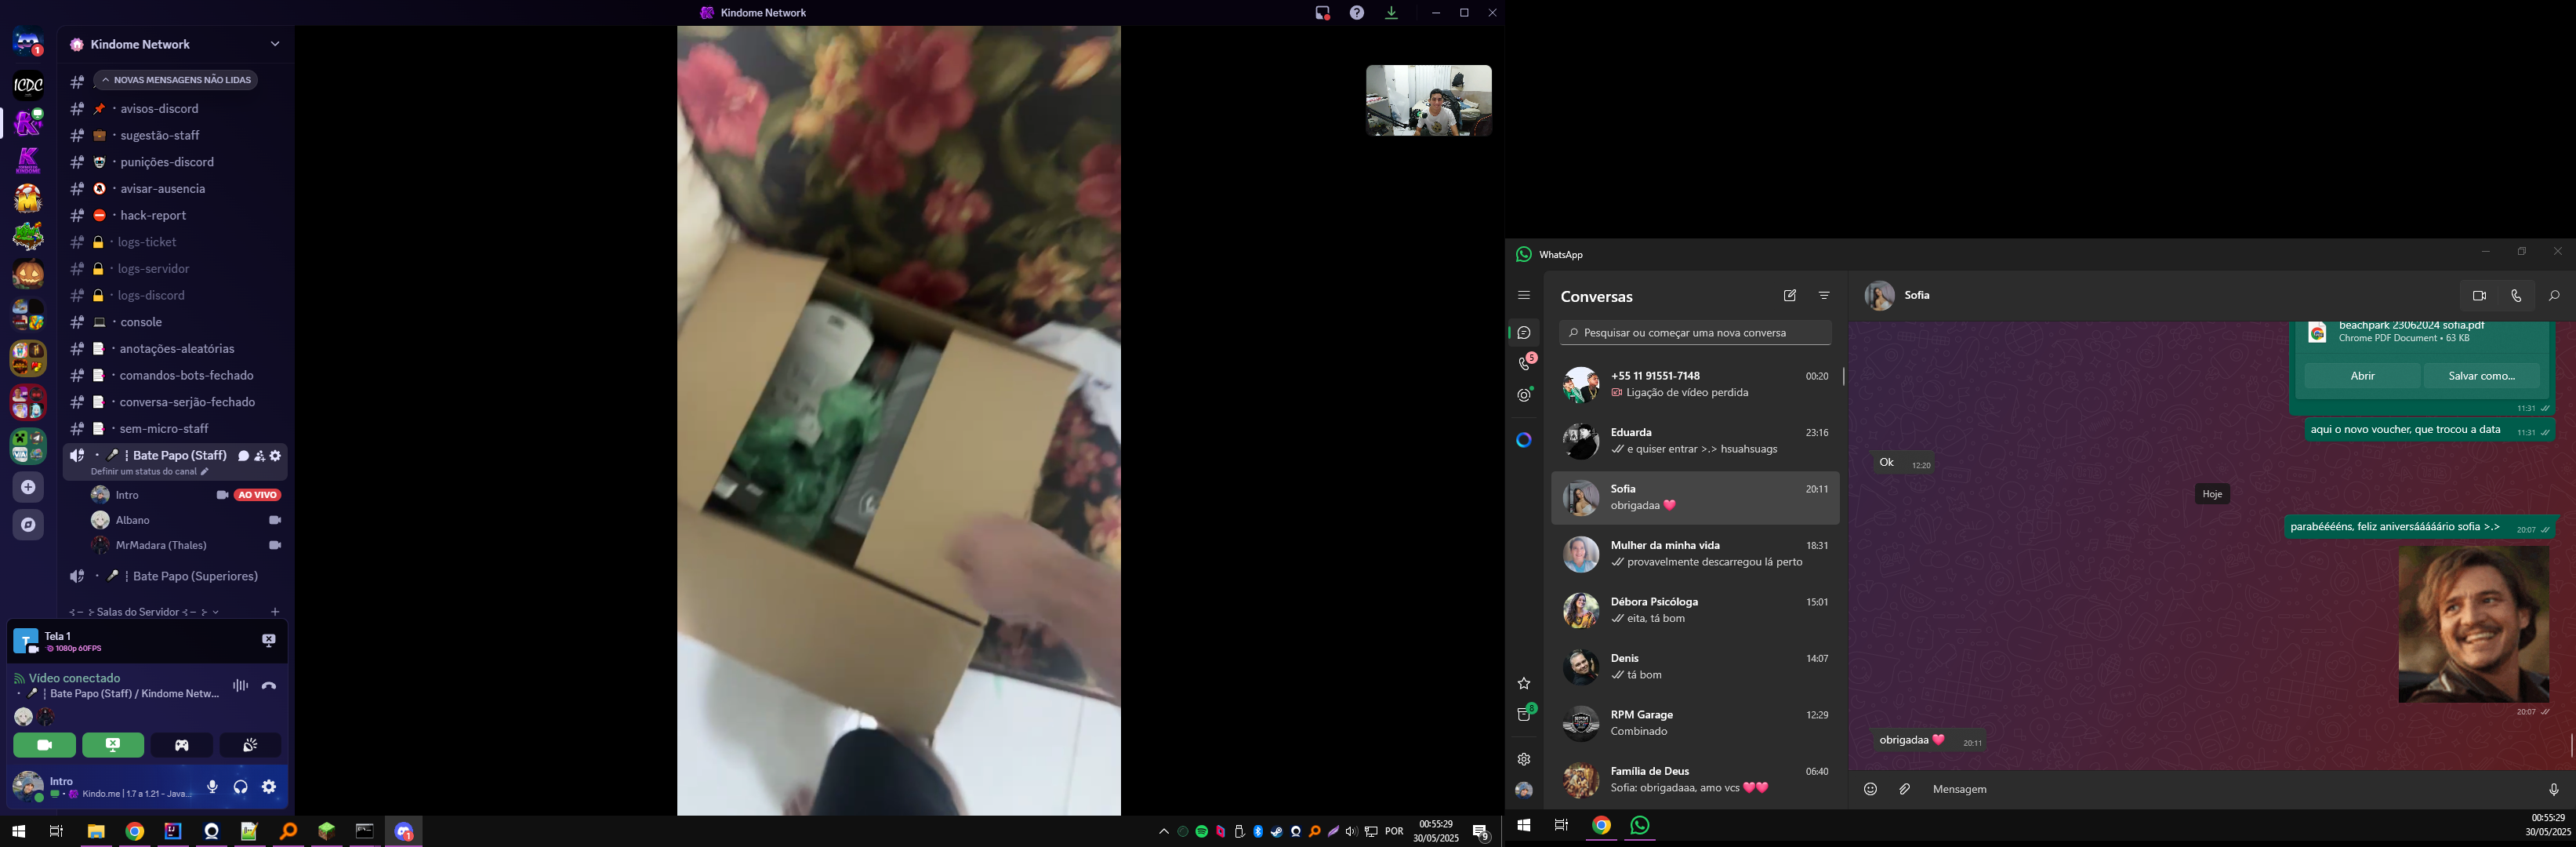Viewport: 2576px width, 847px height.
Task: Open WhatsApp settings gear
Action: tap(1524, 759)
